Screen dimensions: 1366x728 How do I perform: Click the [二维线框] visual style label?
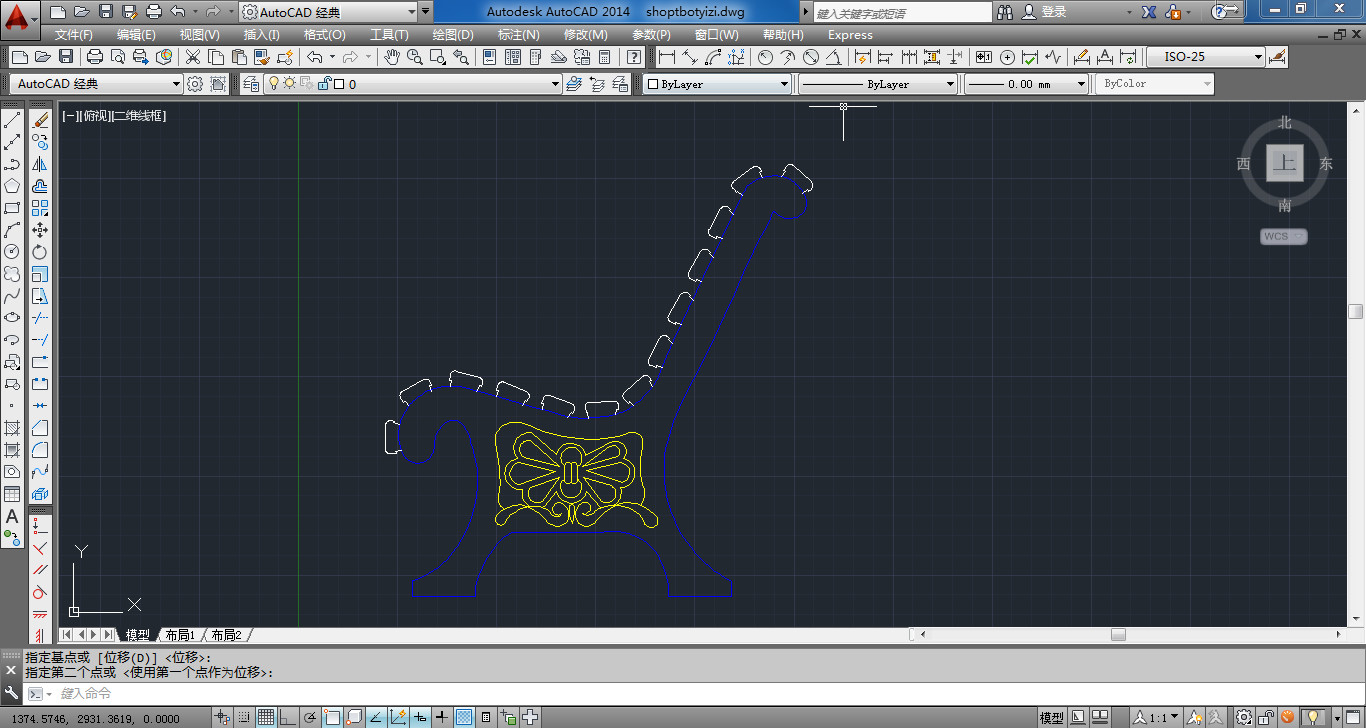pyautogui.click(x=138, y=116)
